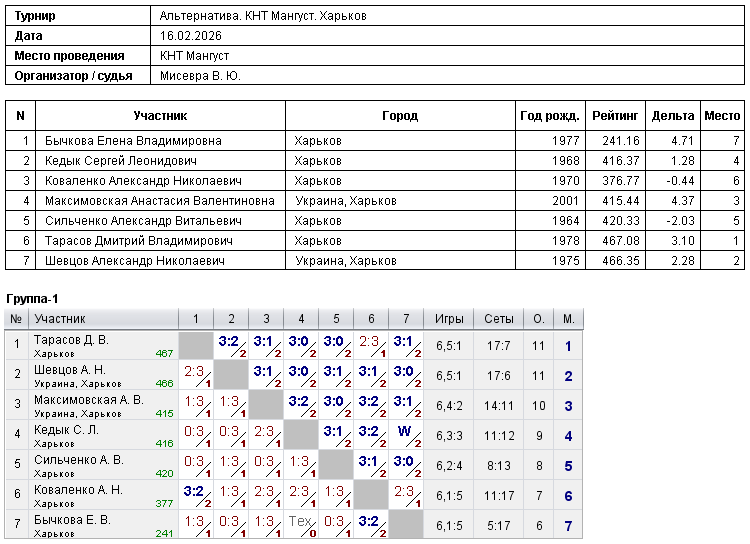Select the Место column header
Image resolution: width=750 pixels, height=544 pixels.
pyautogui.click(x=722, y=116)
